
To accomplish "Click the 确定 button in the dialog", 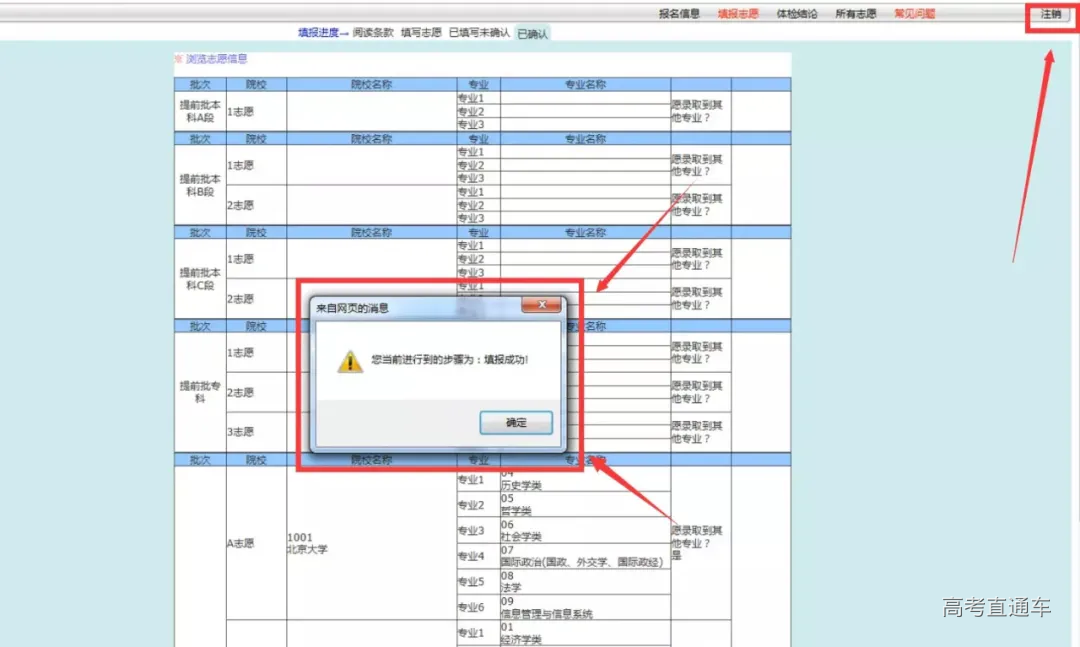I will point(516,423).
